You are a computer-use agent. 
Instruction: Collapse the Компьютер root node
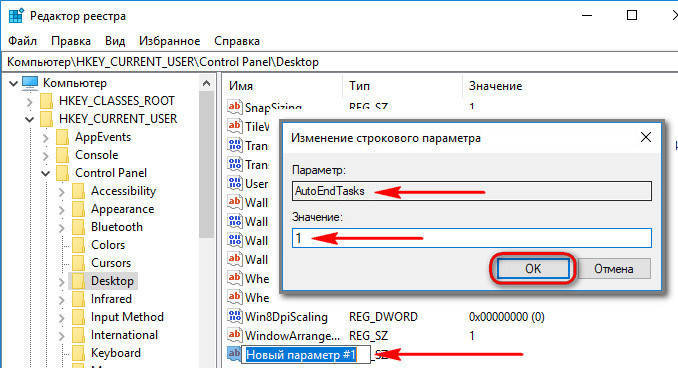[x=13, y=83]
